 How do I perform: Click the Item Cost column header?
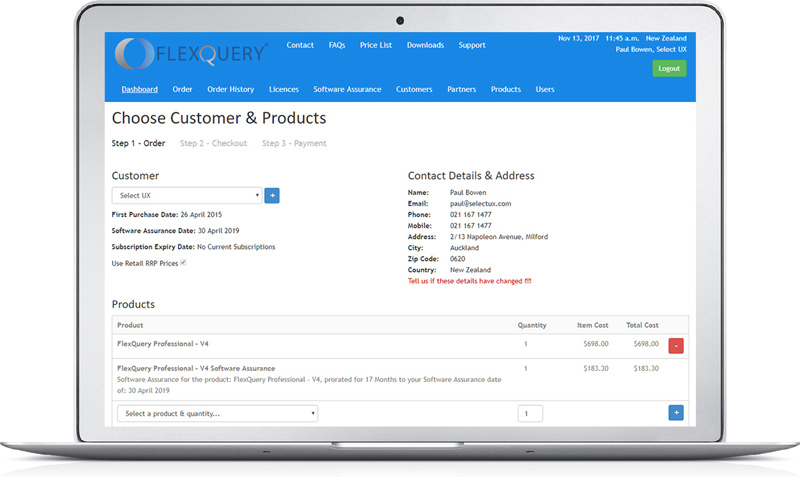[x=592, y=325]
